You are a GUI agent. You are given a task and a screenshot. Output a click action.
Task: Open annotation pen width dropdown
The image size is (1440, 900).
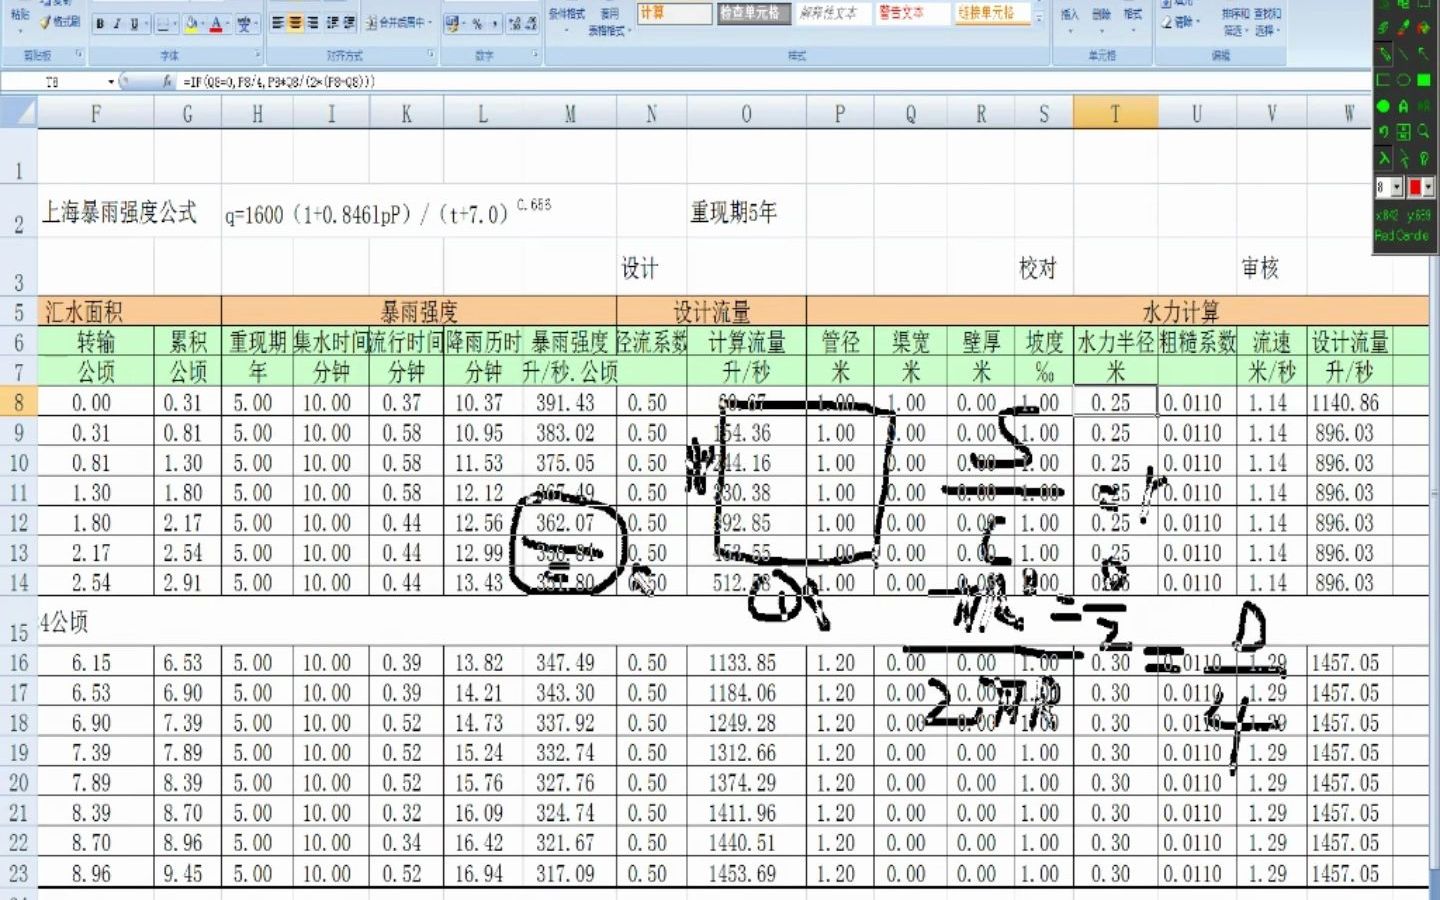[1396, 187]
